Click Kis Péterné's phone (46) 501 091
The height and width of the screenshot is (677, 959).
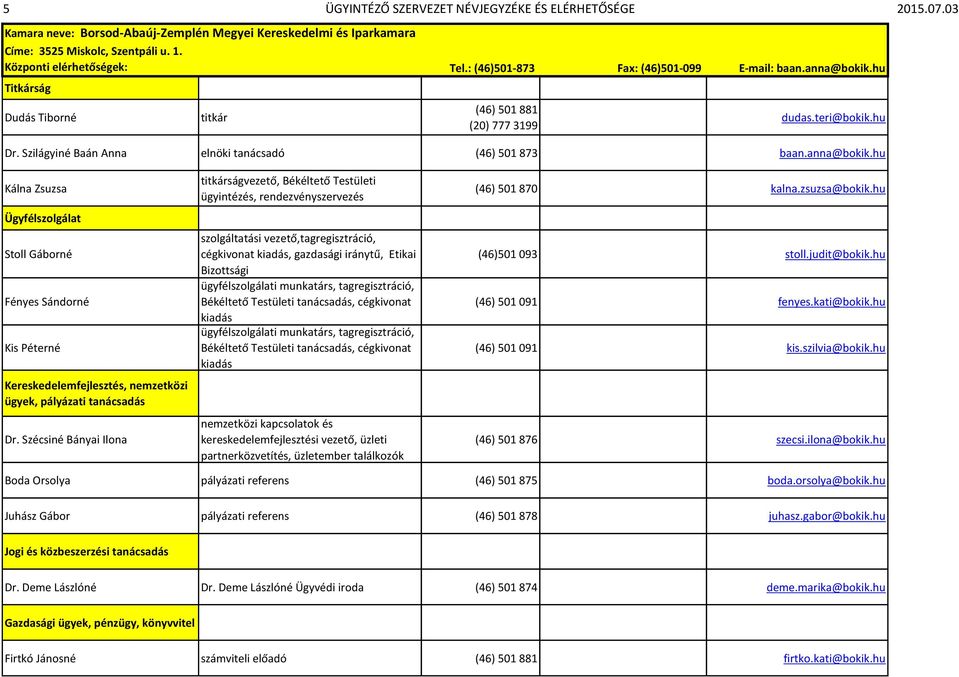(x=506, y=347)
